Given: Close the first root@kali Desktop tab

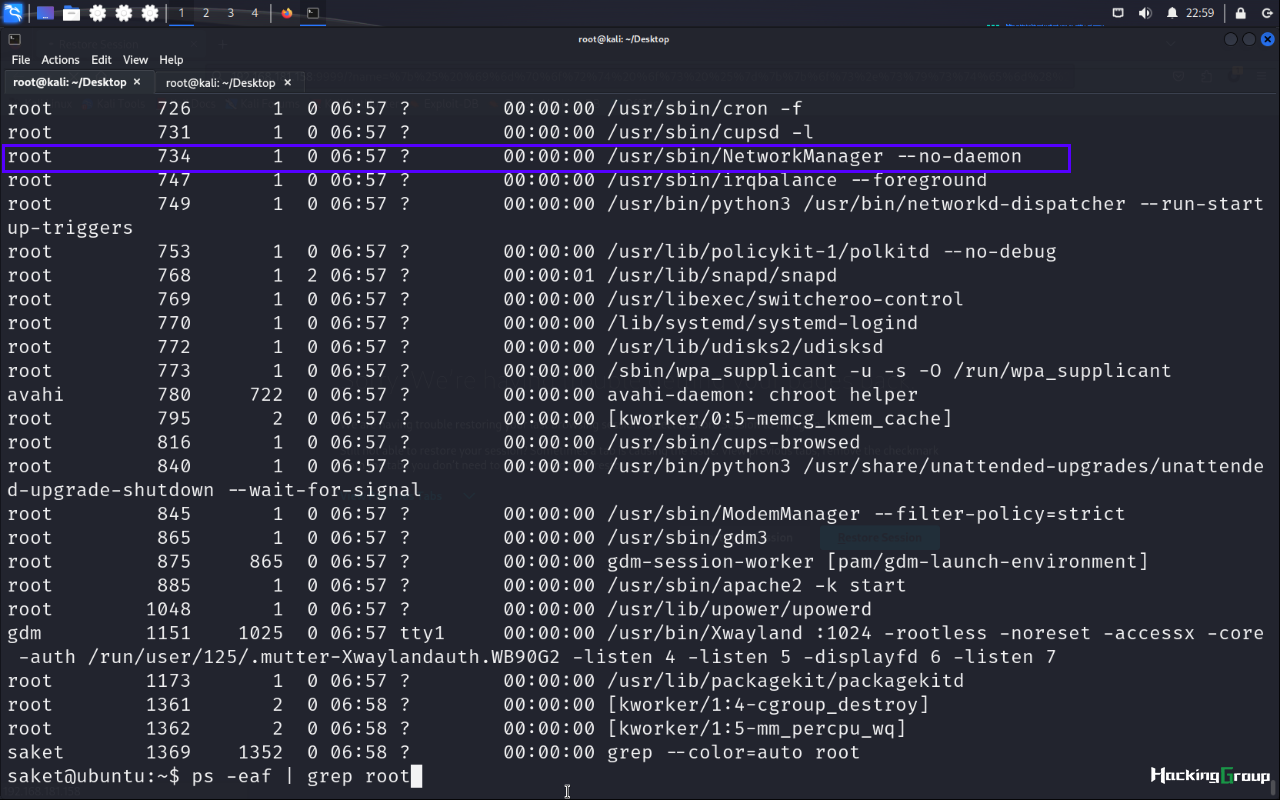Looking at the screenshot, I should (x=137, y=82).
